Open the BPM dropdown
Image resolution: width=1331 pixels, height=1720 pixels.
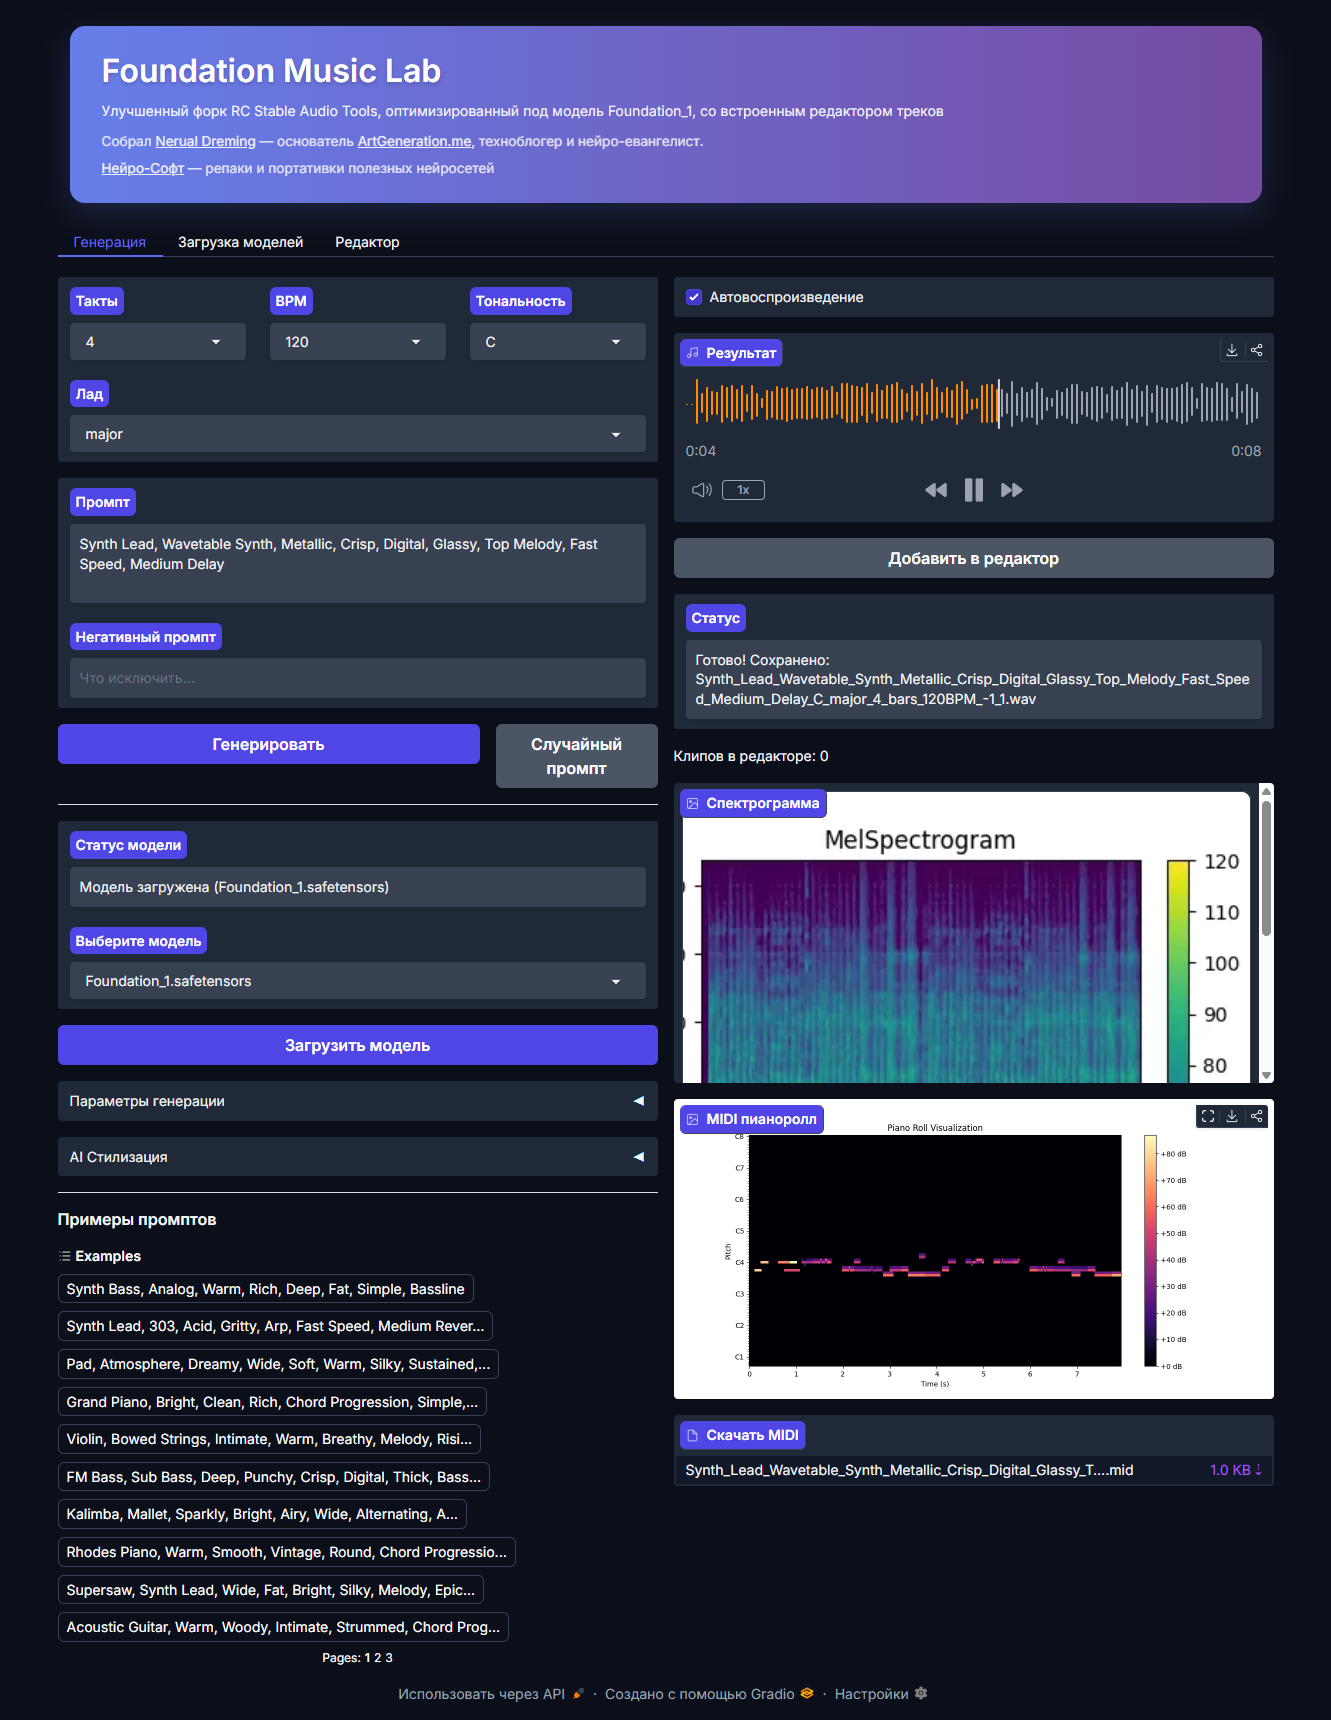point(358,342)
